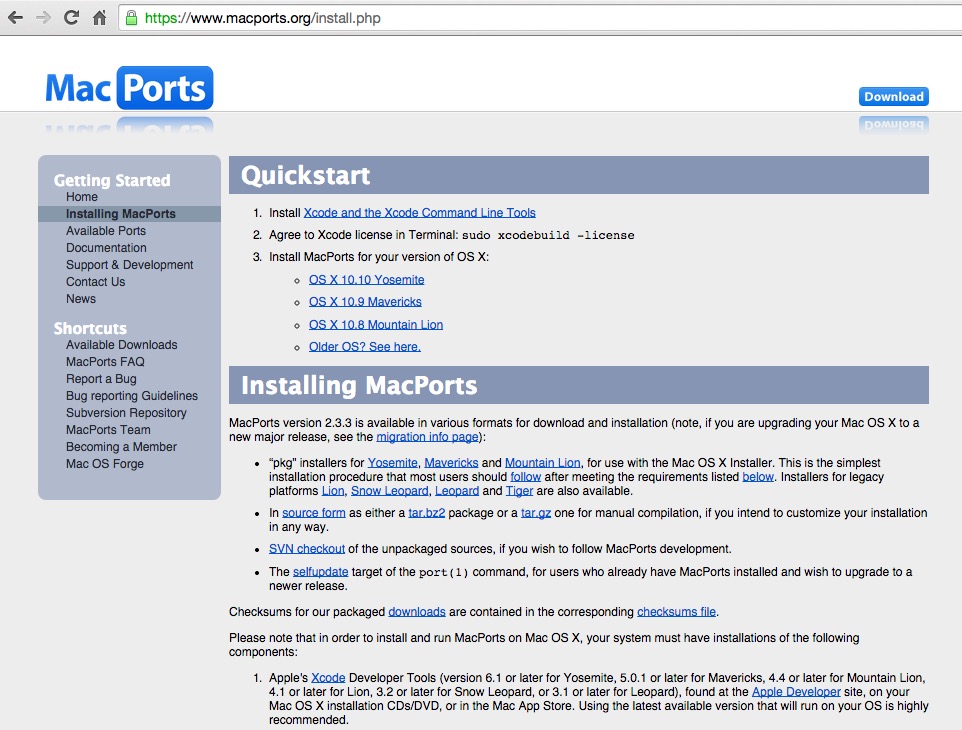
Task: Open Available Ports in the sidebar
Action: [x=106, y=231]
